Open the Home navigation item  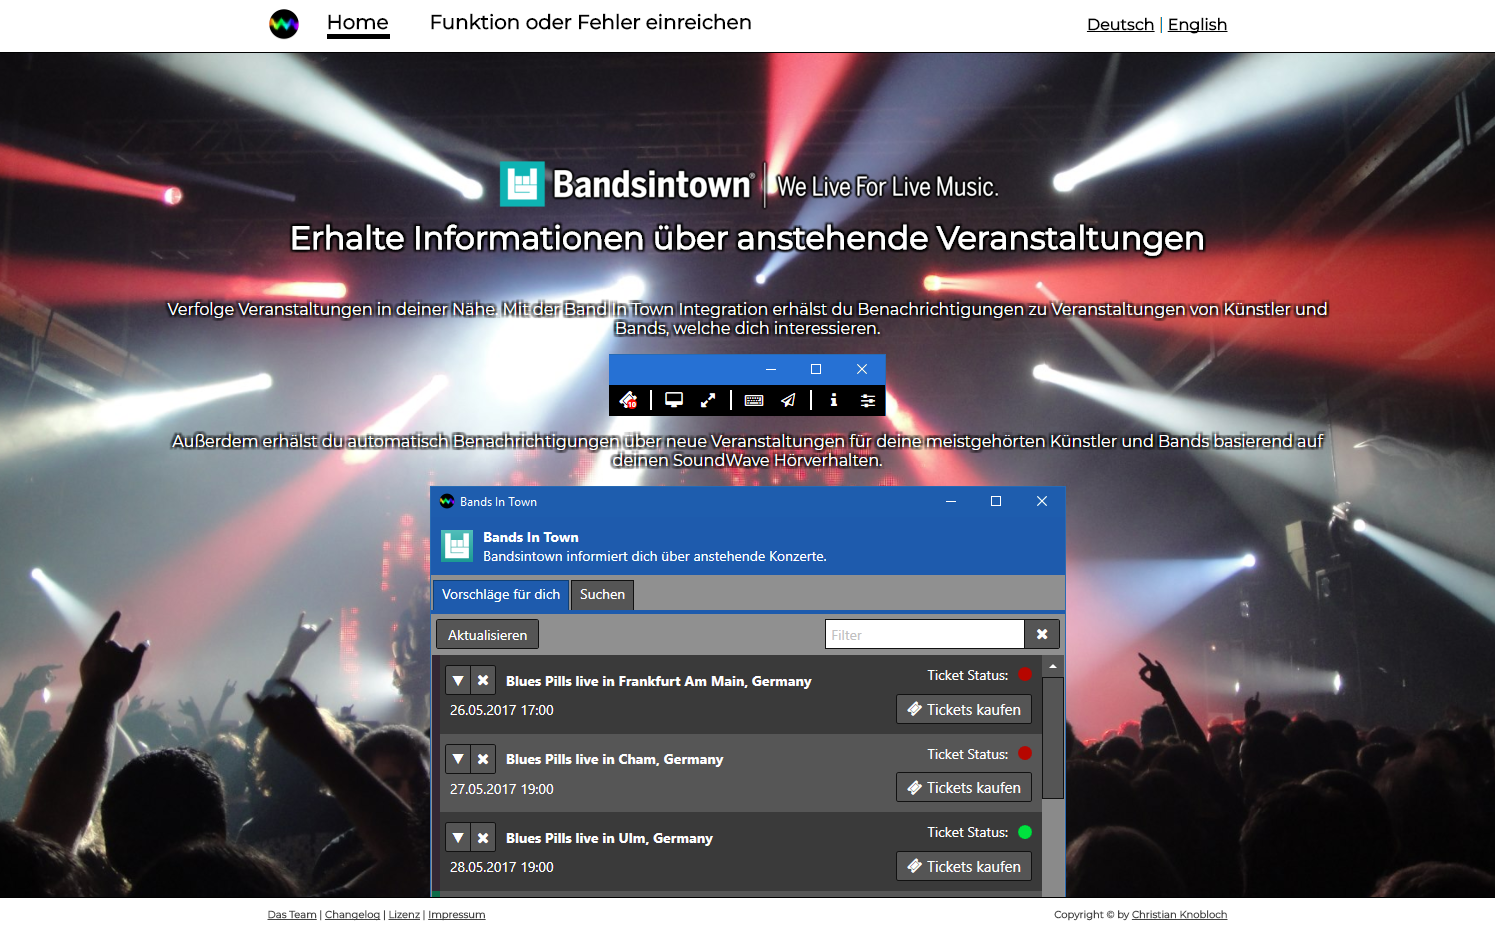[x=358, y=22]
